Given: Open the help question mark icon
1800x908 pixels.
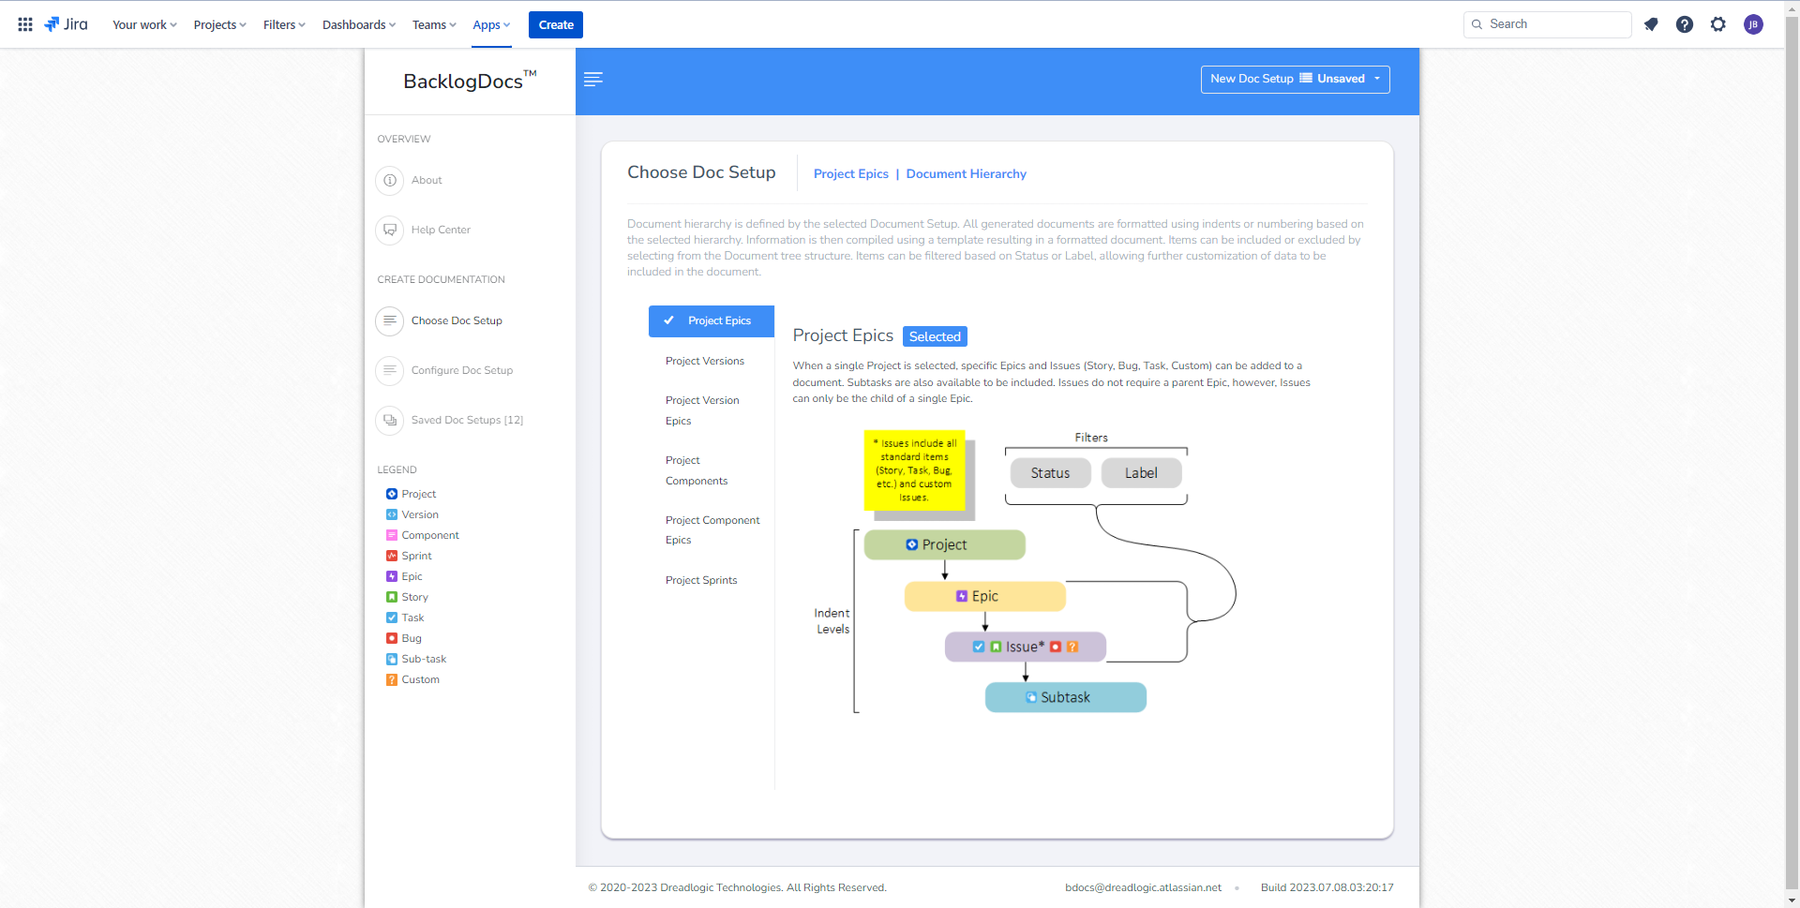Looking at the screenshot, I should tap(1684, 24).
